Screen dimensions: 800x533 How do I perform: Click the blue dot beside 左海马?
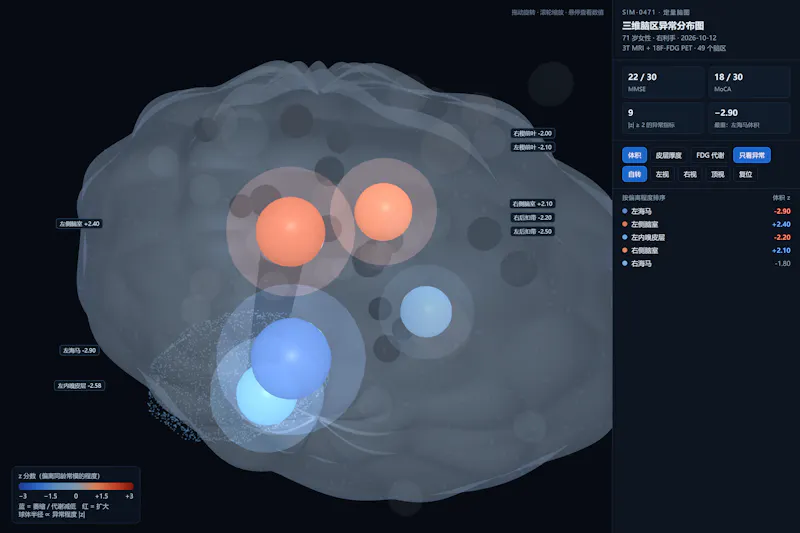tap(625, 211)
